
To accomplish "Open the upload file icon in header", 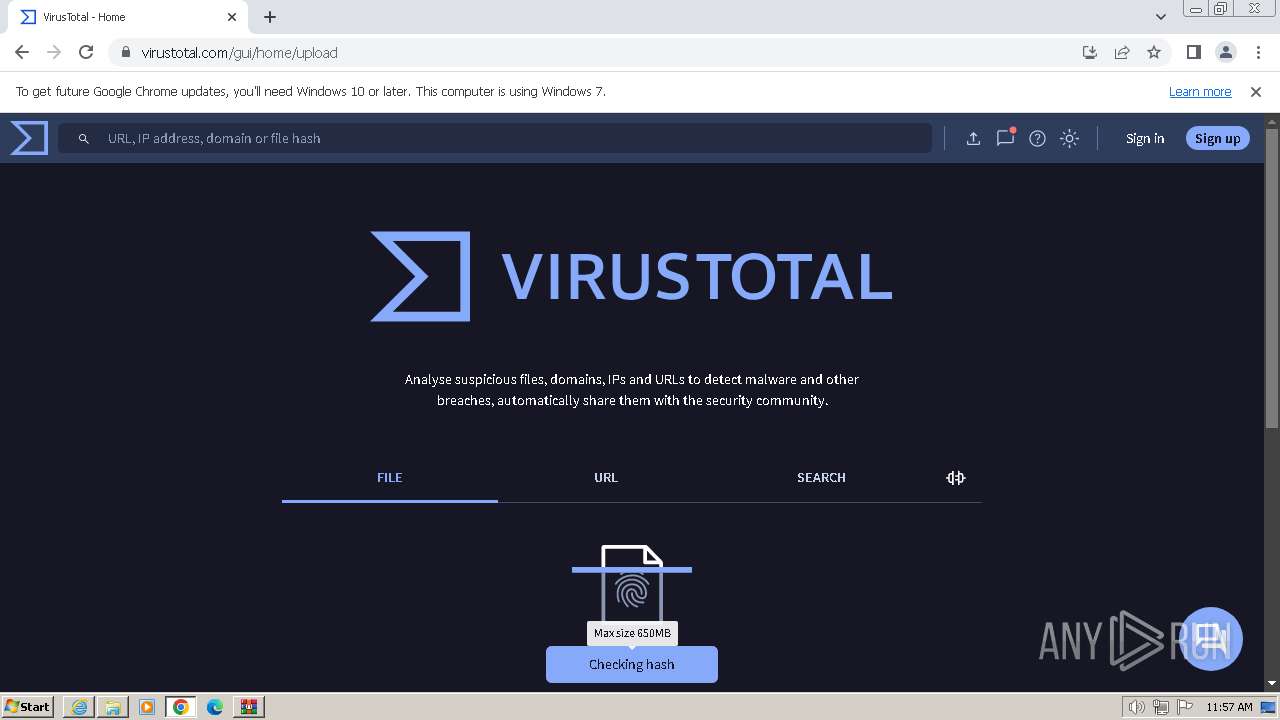I will (973, 139).
